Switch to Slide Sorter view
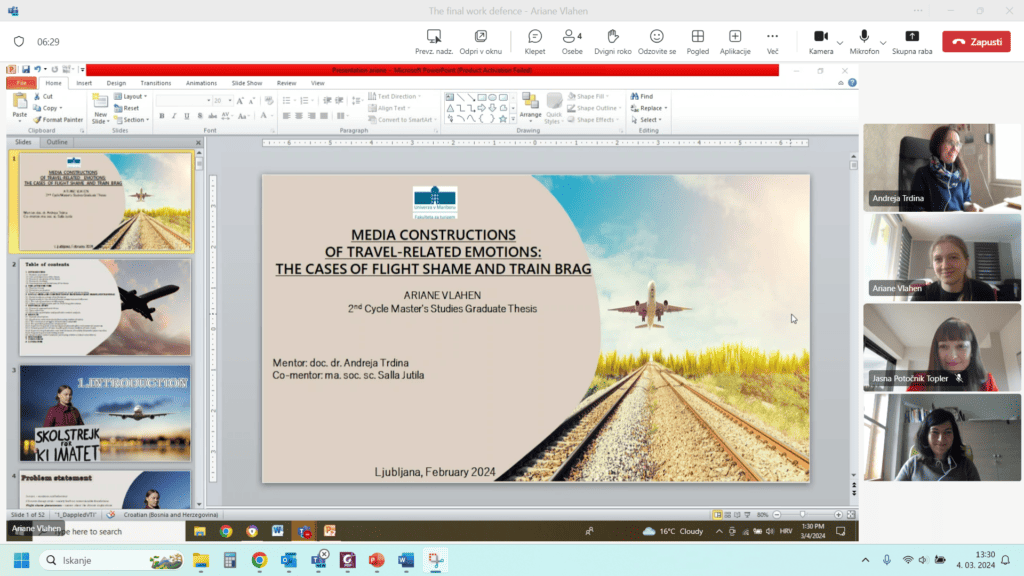Screen dimensions: 1024x576 pyautogui.click(x=726, y=516)
